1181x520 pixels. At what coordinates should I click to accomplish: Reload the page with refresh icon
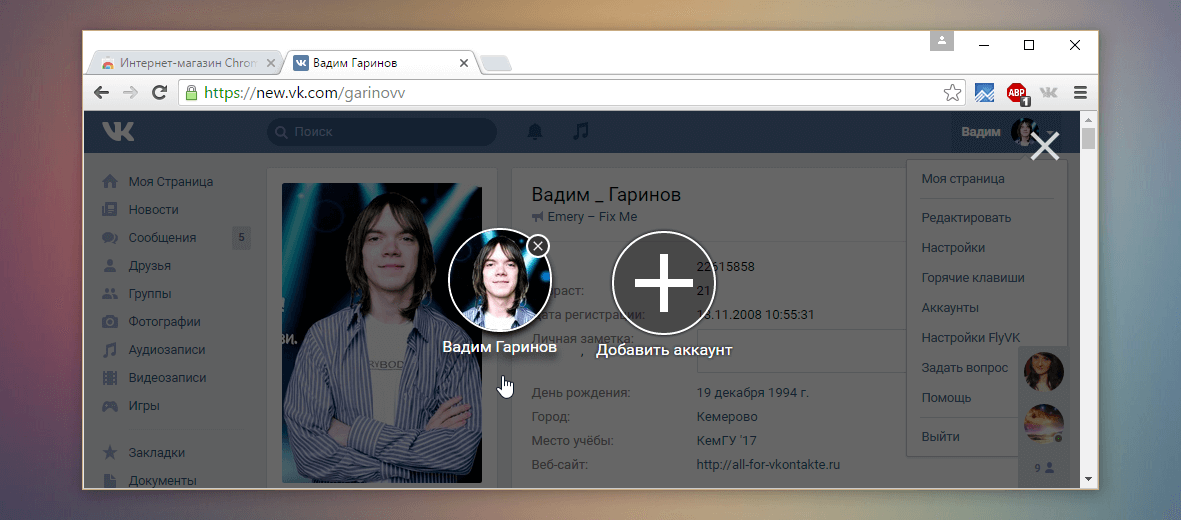tap(159, 93)
